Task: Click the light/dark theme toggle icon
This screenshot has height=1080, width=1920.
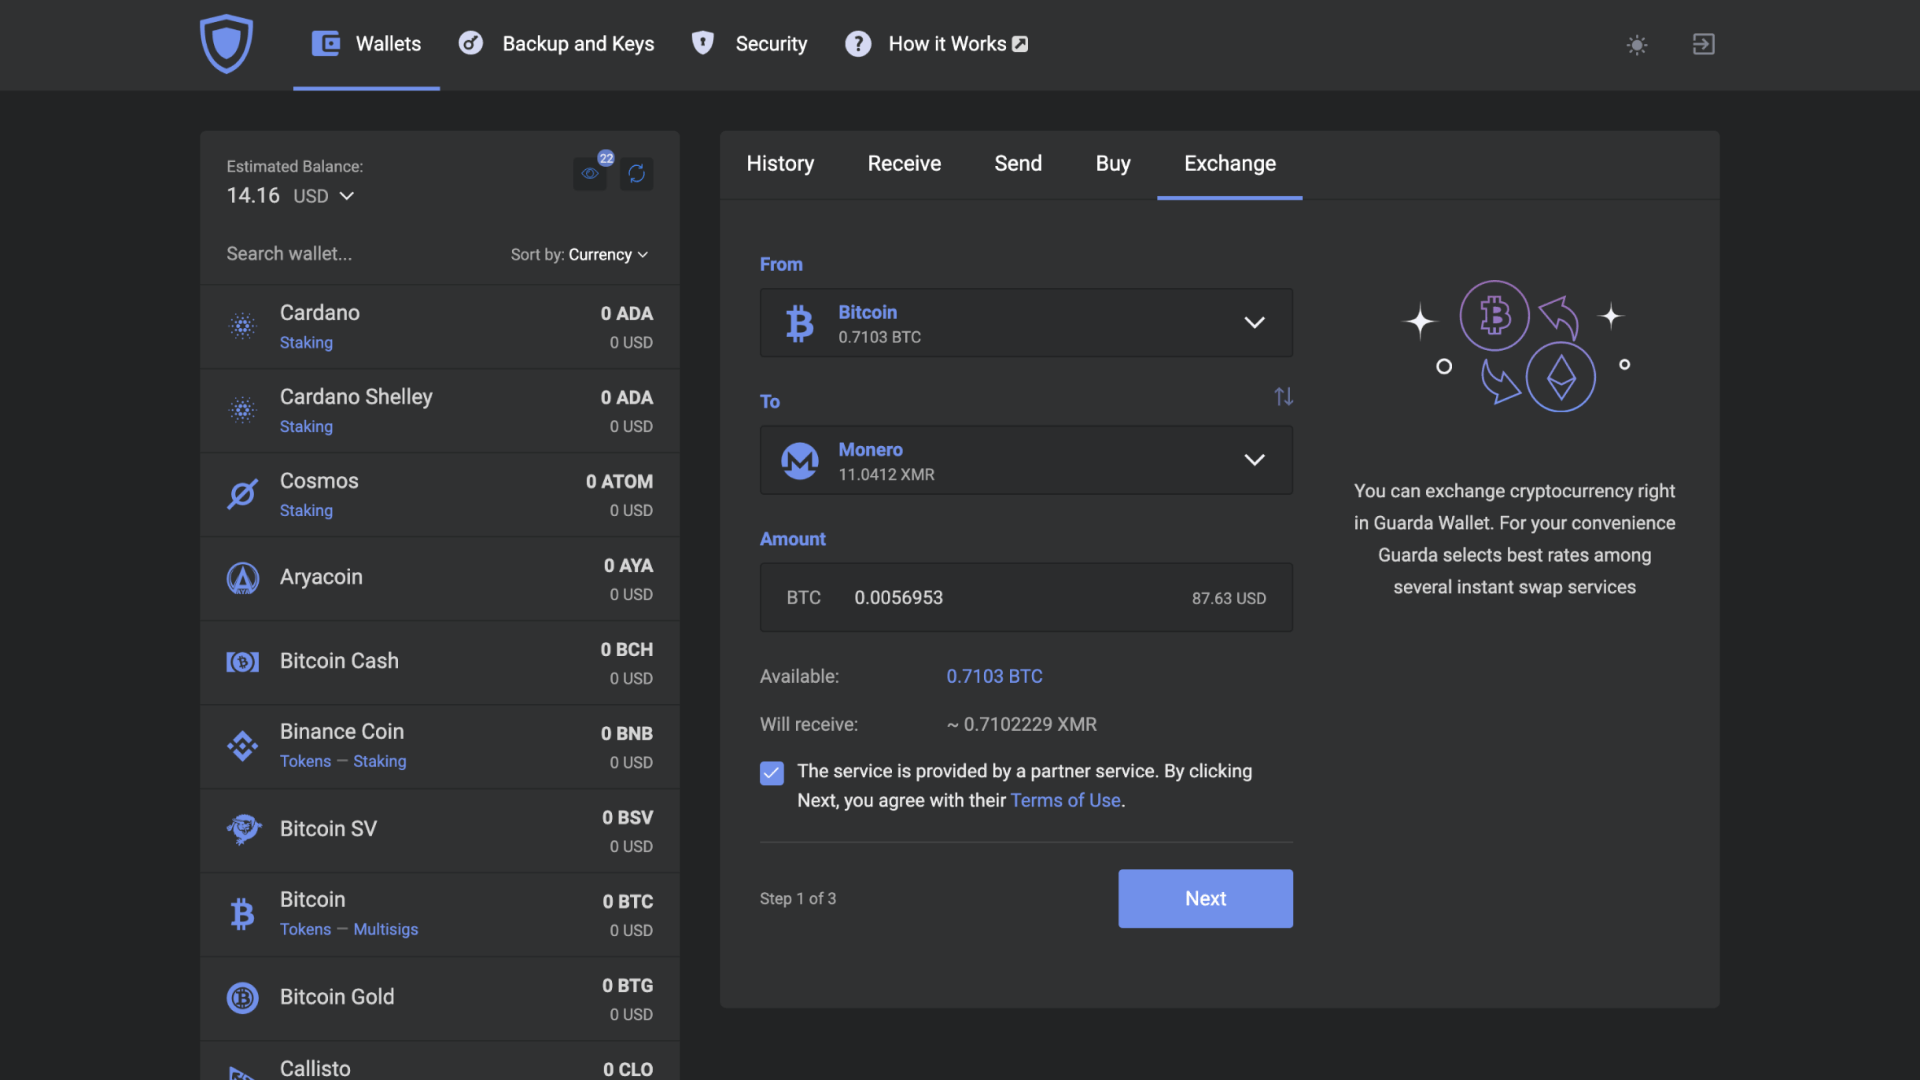Action: 1638,44
